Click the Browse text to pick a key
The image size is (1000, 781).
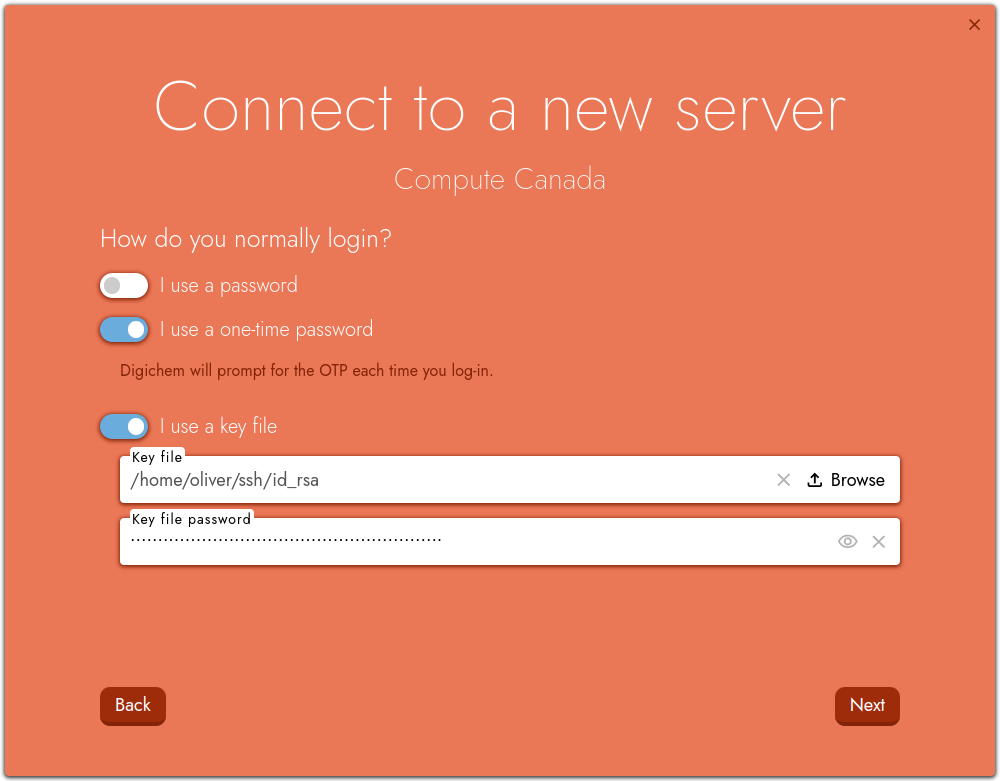(857, 480)
